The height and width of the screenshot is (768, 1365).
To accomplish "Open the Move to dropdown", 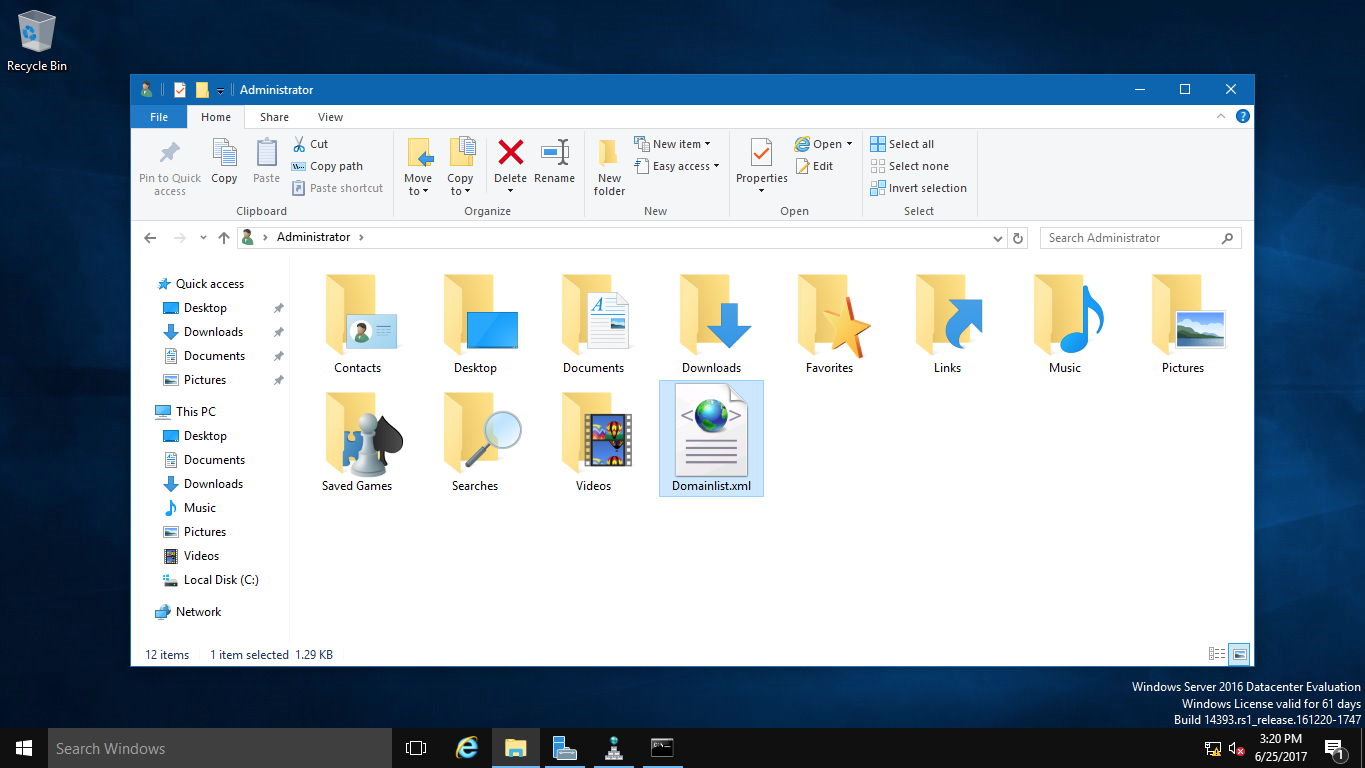I will tap(418, 167).
